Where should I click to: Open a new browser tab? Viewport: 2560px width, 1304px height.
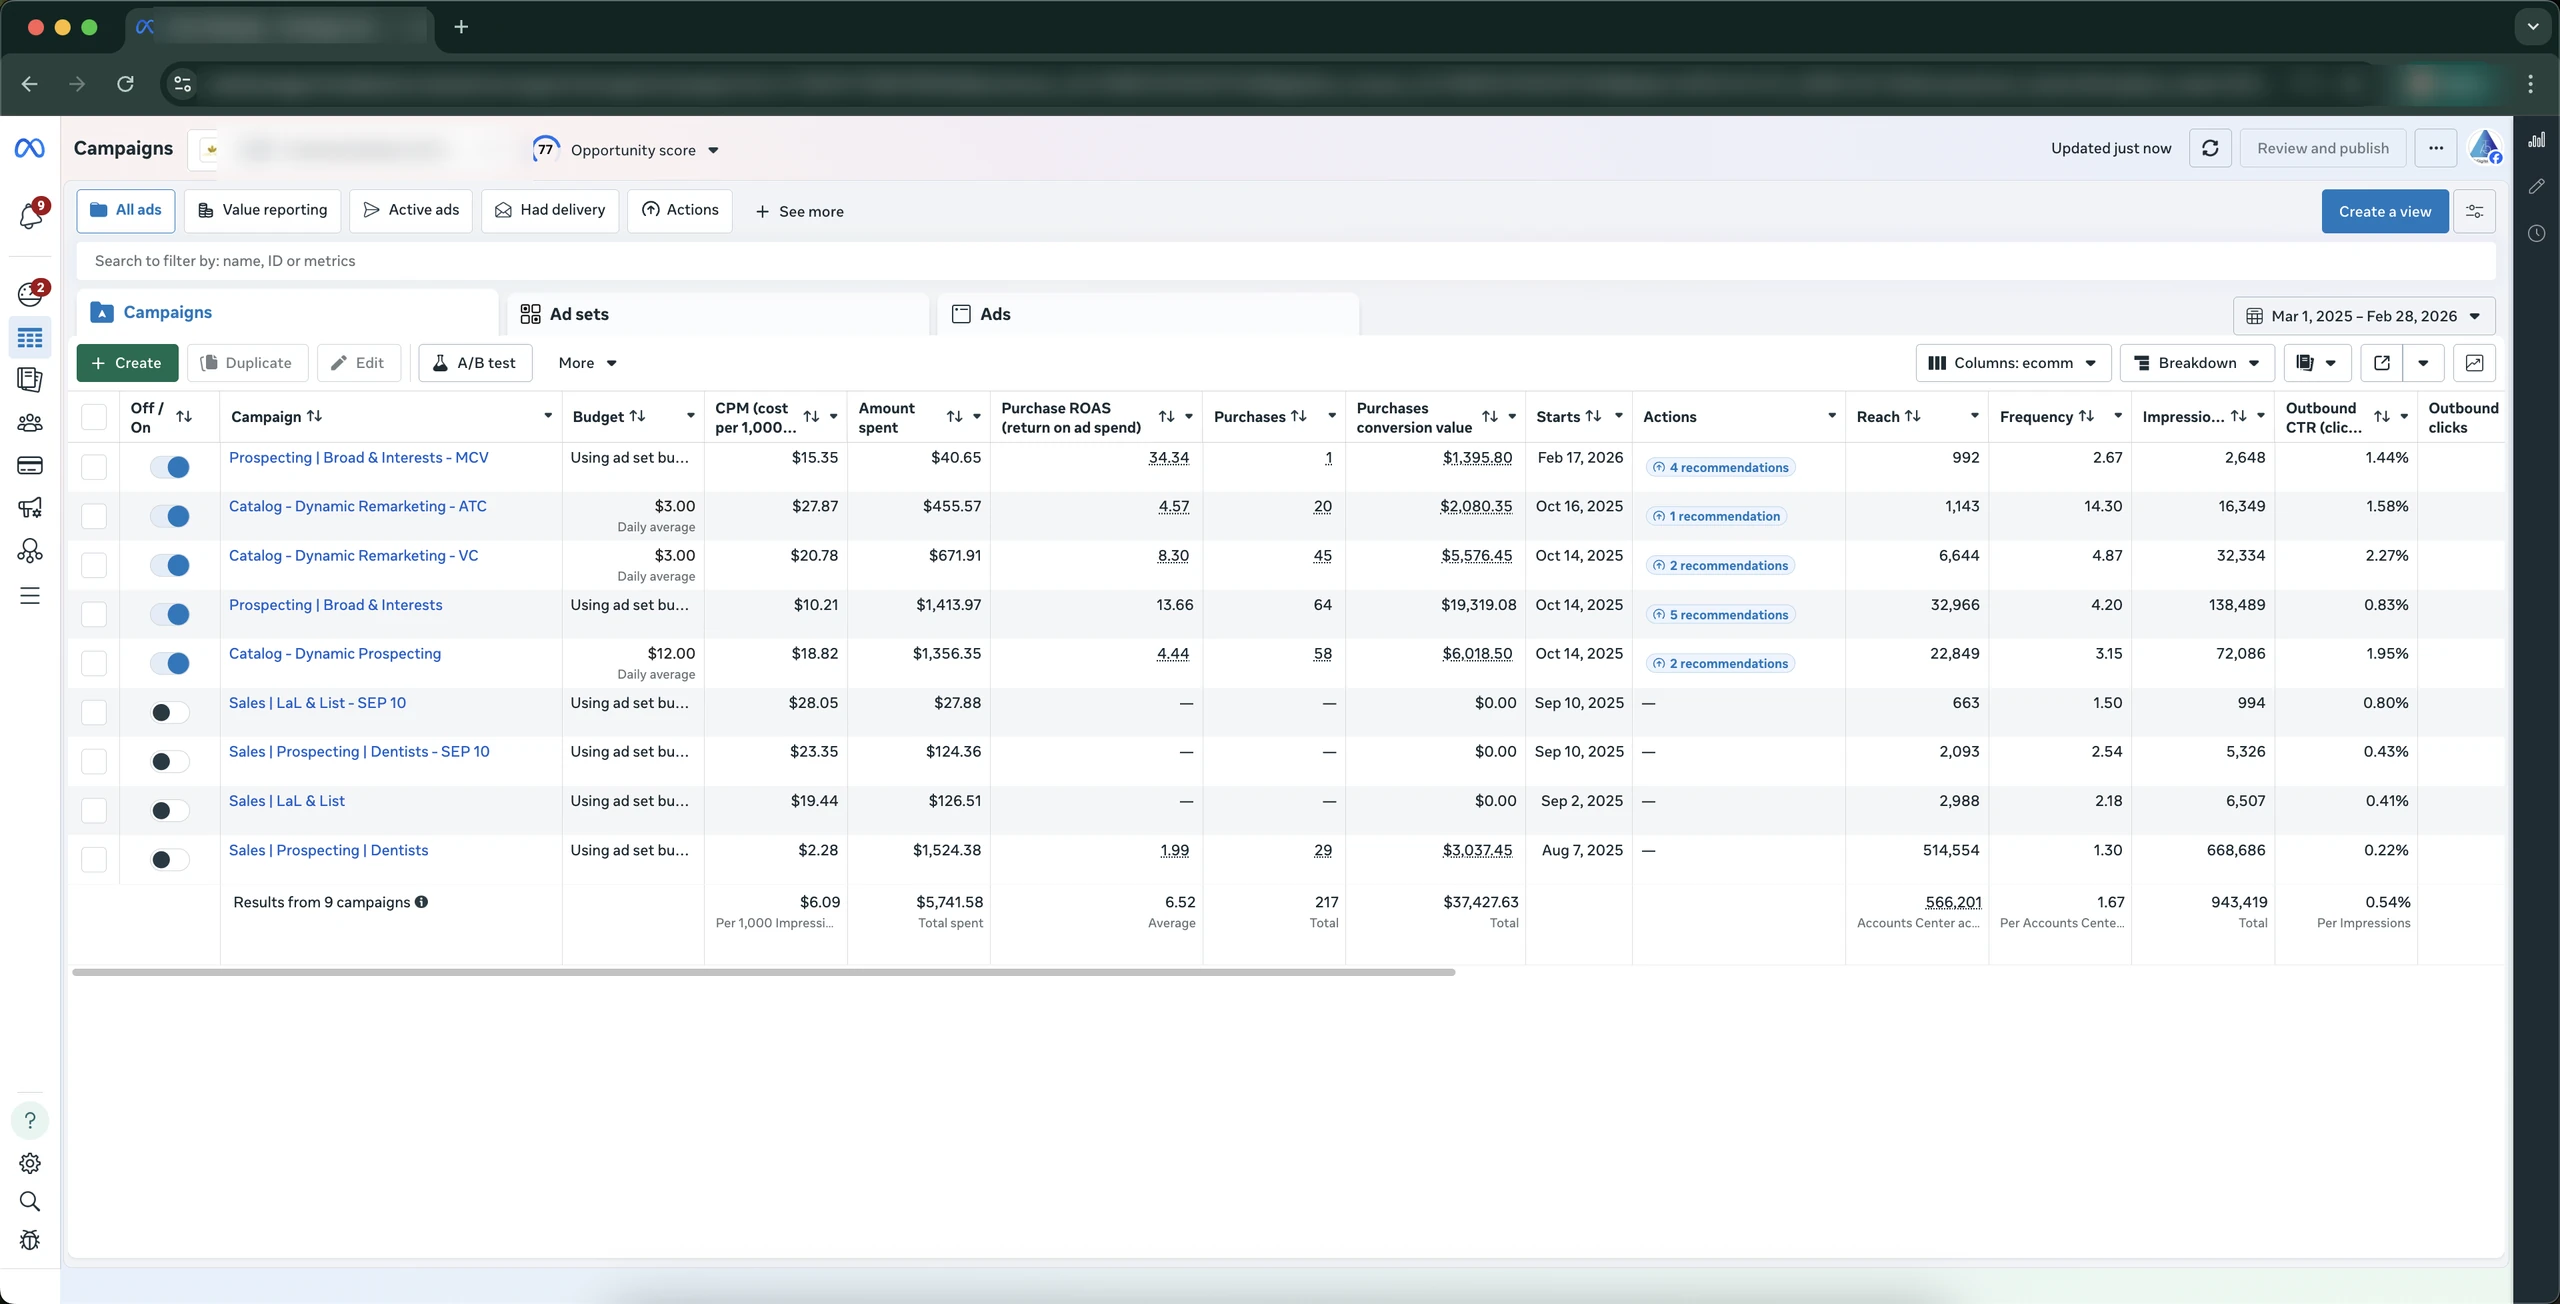click(x=461, y=27)
